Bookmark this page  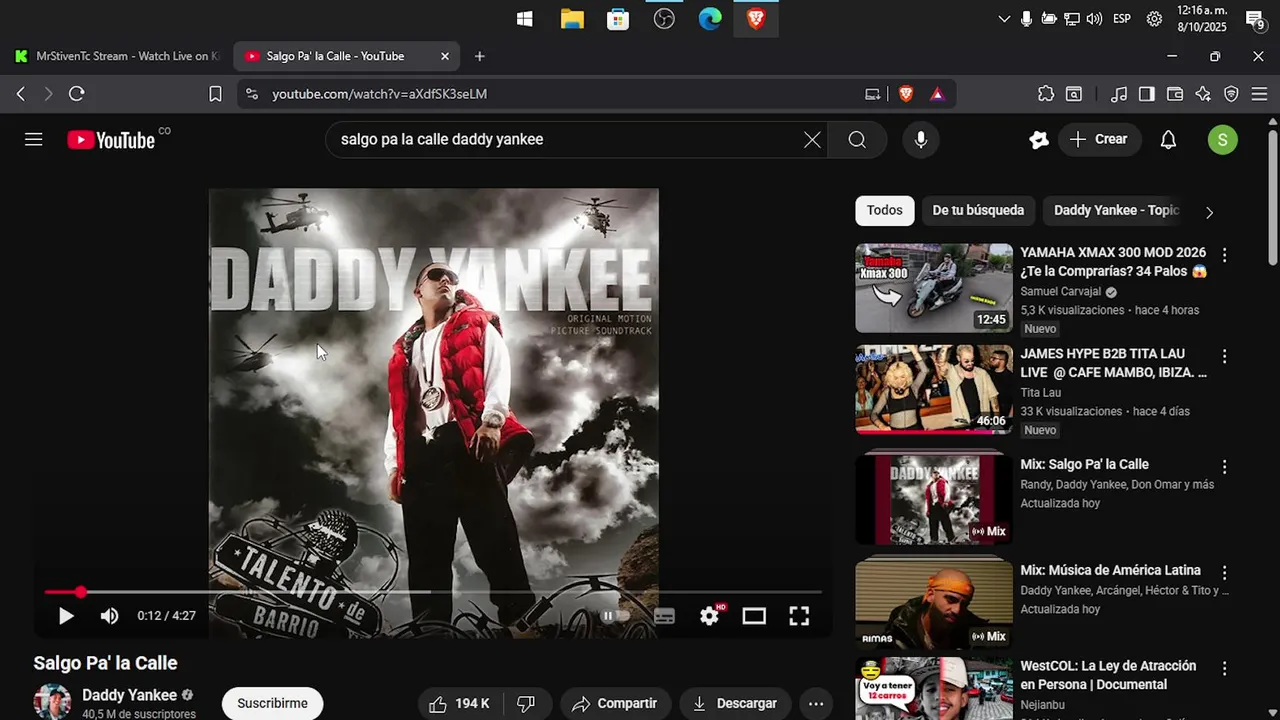[x=215, y=94]
